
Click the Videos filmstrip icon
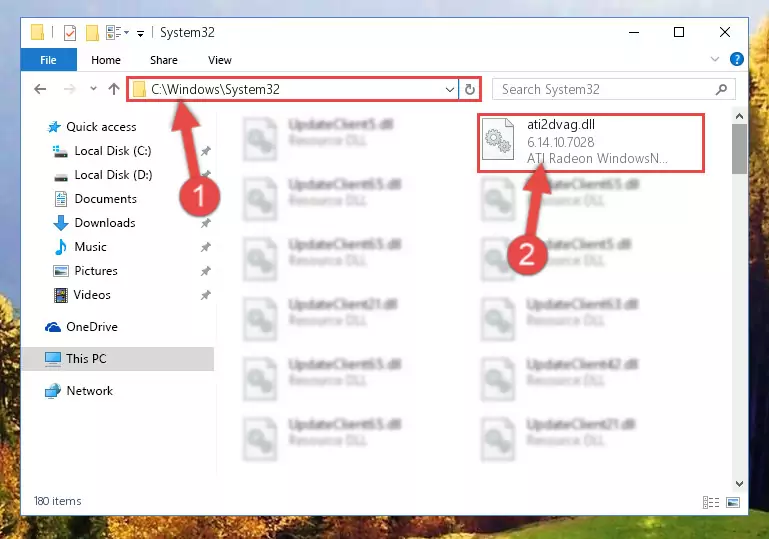61,295
